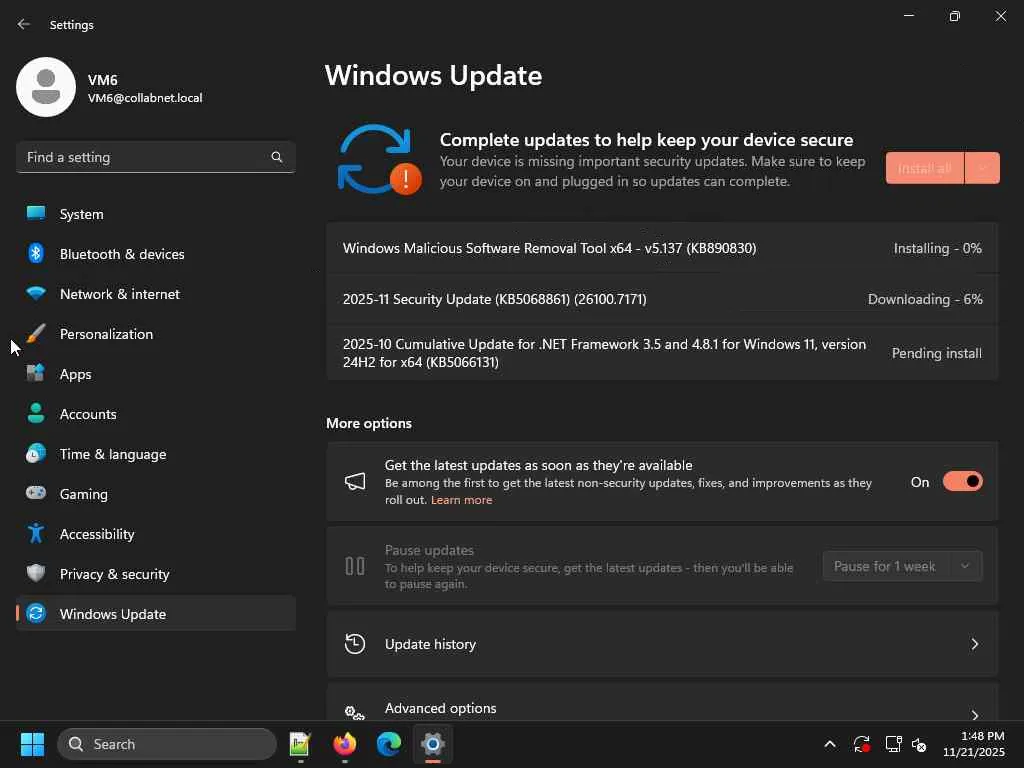1024x768 pixels.
Task: Click the Time & language clock icon
Action: pos(36,453)
